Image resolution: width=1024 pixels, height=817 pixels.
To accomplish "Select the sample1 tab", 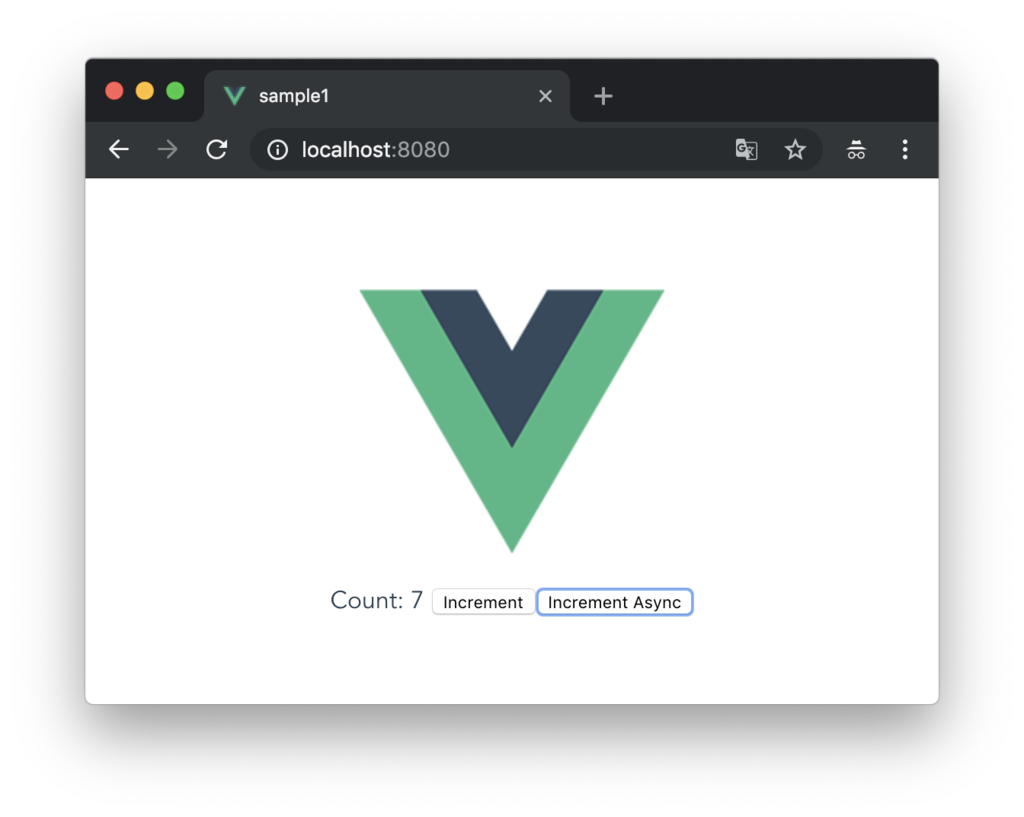I will [387, 96].
